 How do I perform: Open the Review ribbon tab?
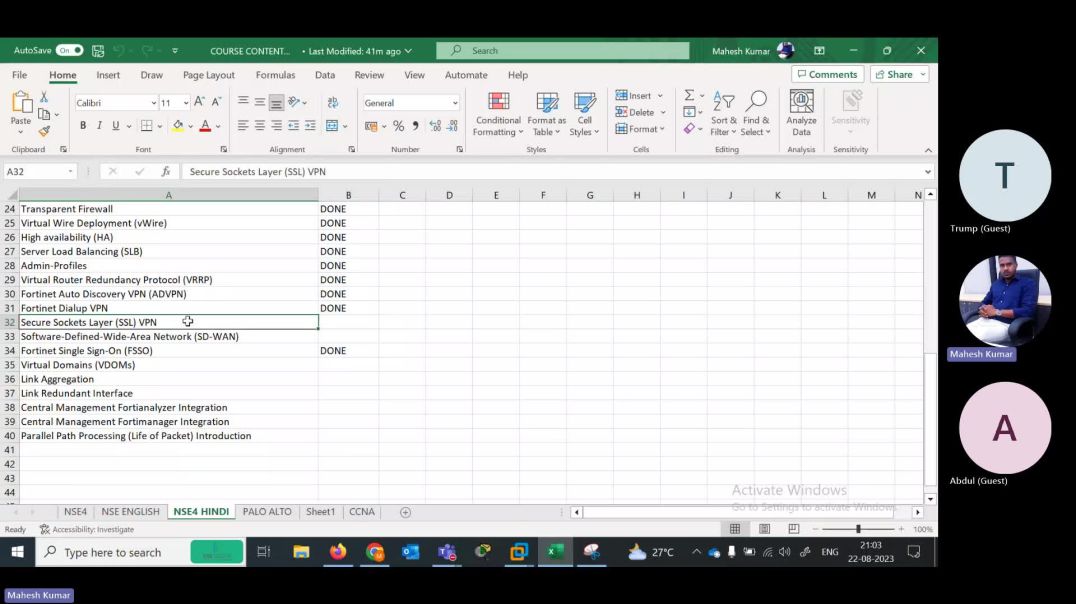click(369, 75)
